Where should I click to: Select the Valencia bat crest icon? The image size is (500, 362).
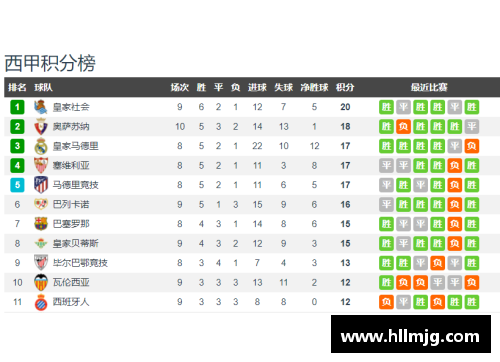(41, 282)
